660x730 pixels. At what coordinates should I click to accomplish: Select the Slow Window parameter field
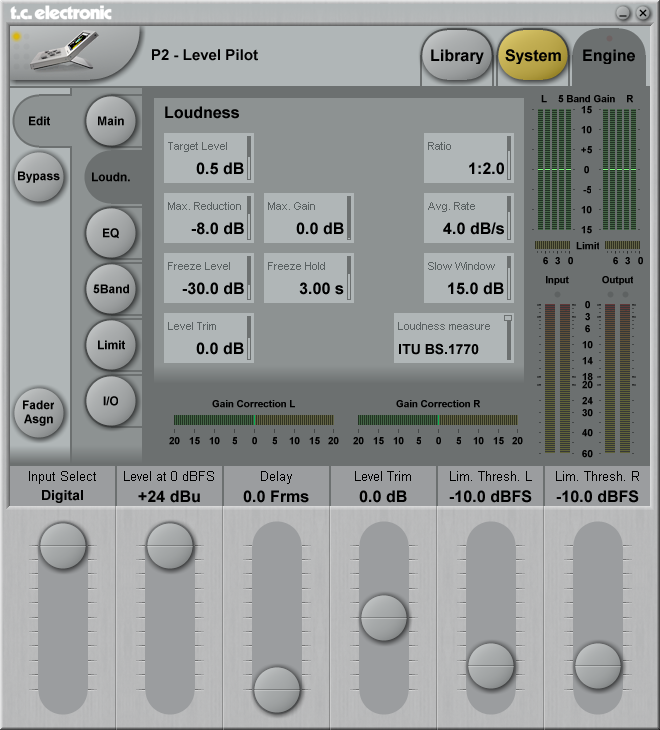[469, 278]
